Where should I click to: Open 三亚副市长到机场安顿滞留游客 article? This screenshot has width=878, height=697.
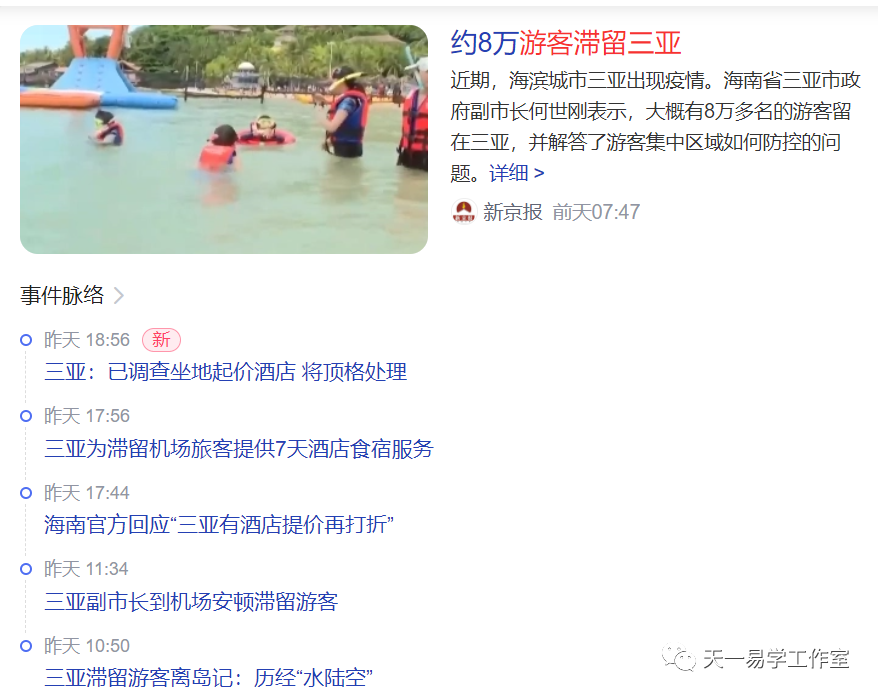click(191, 601)
